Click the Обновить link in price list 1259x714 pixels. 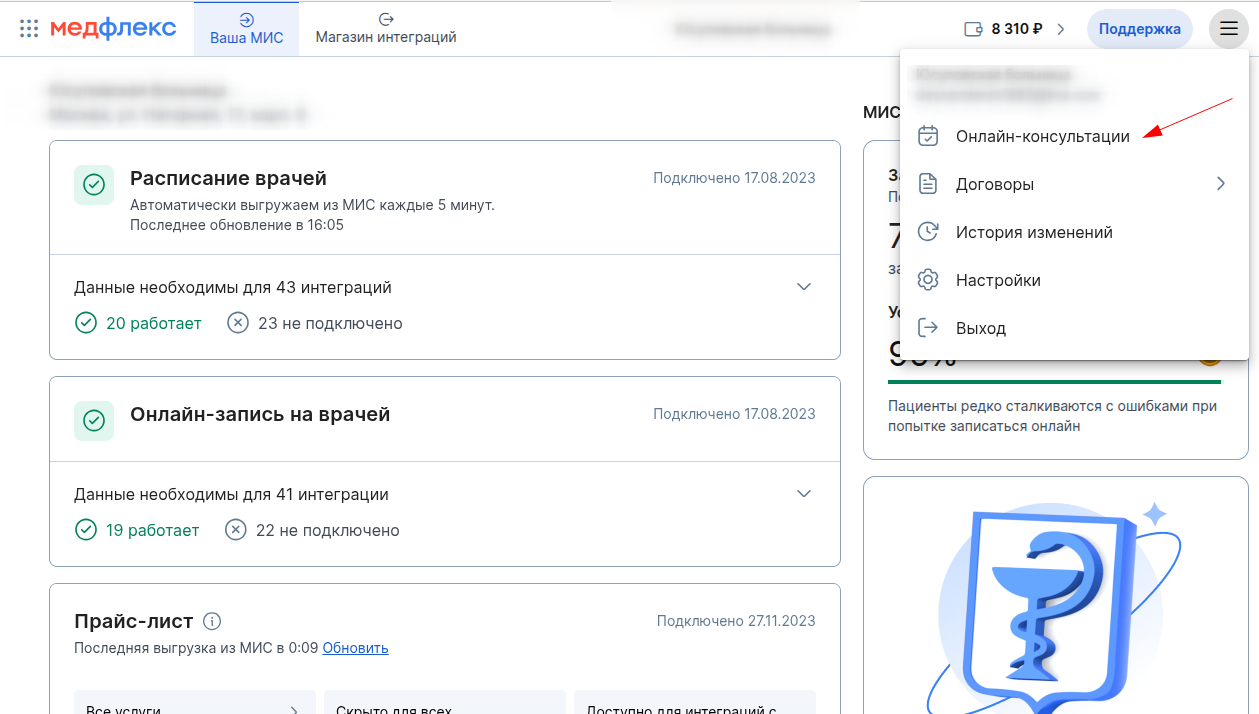(355, 648)
